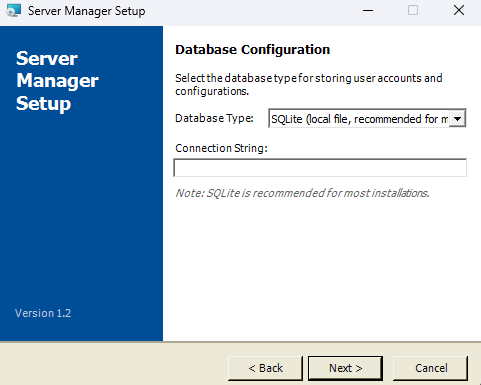Viewport: 481px width, 385px height.
Task: Click the sidebar Server Manager Setup title
Action: (57, 81)
